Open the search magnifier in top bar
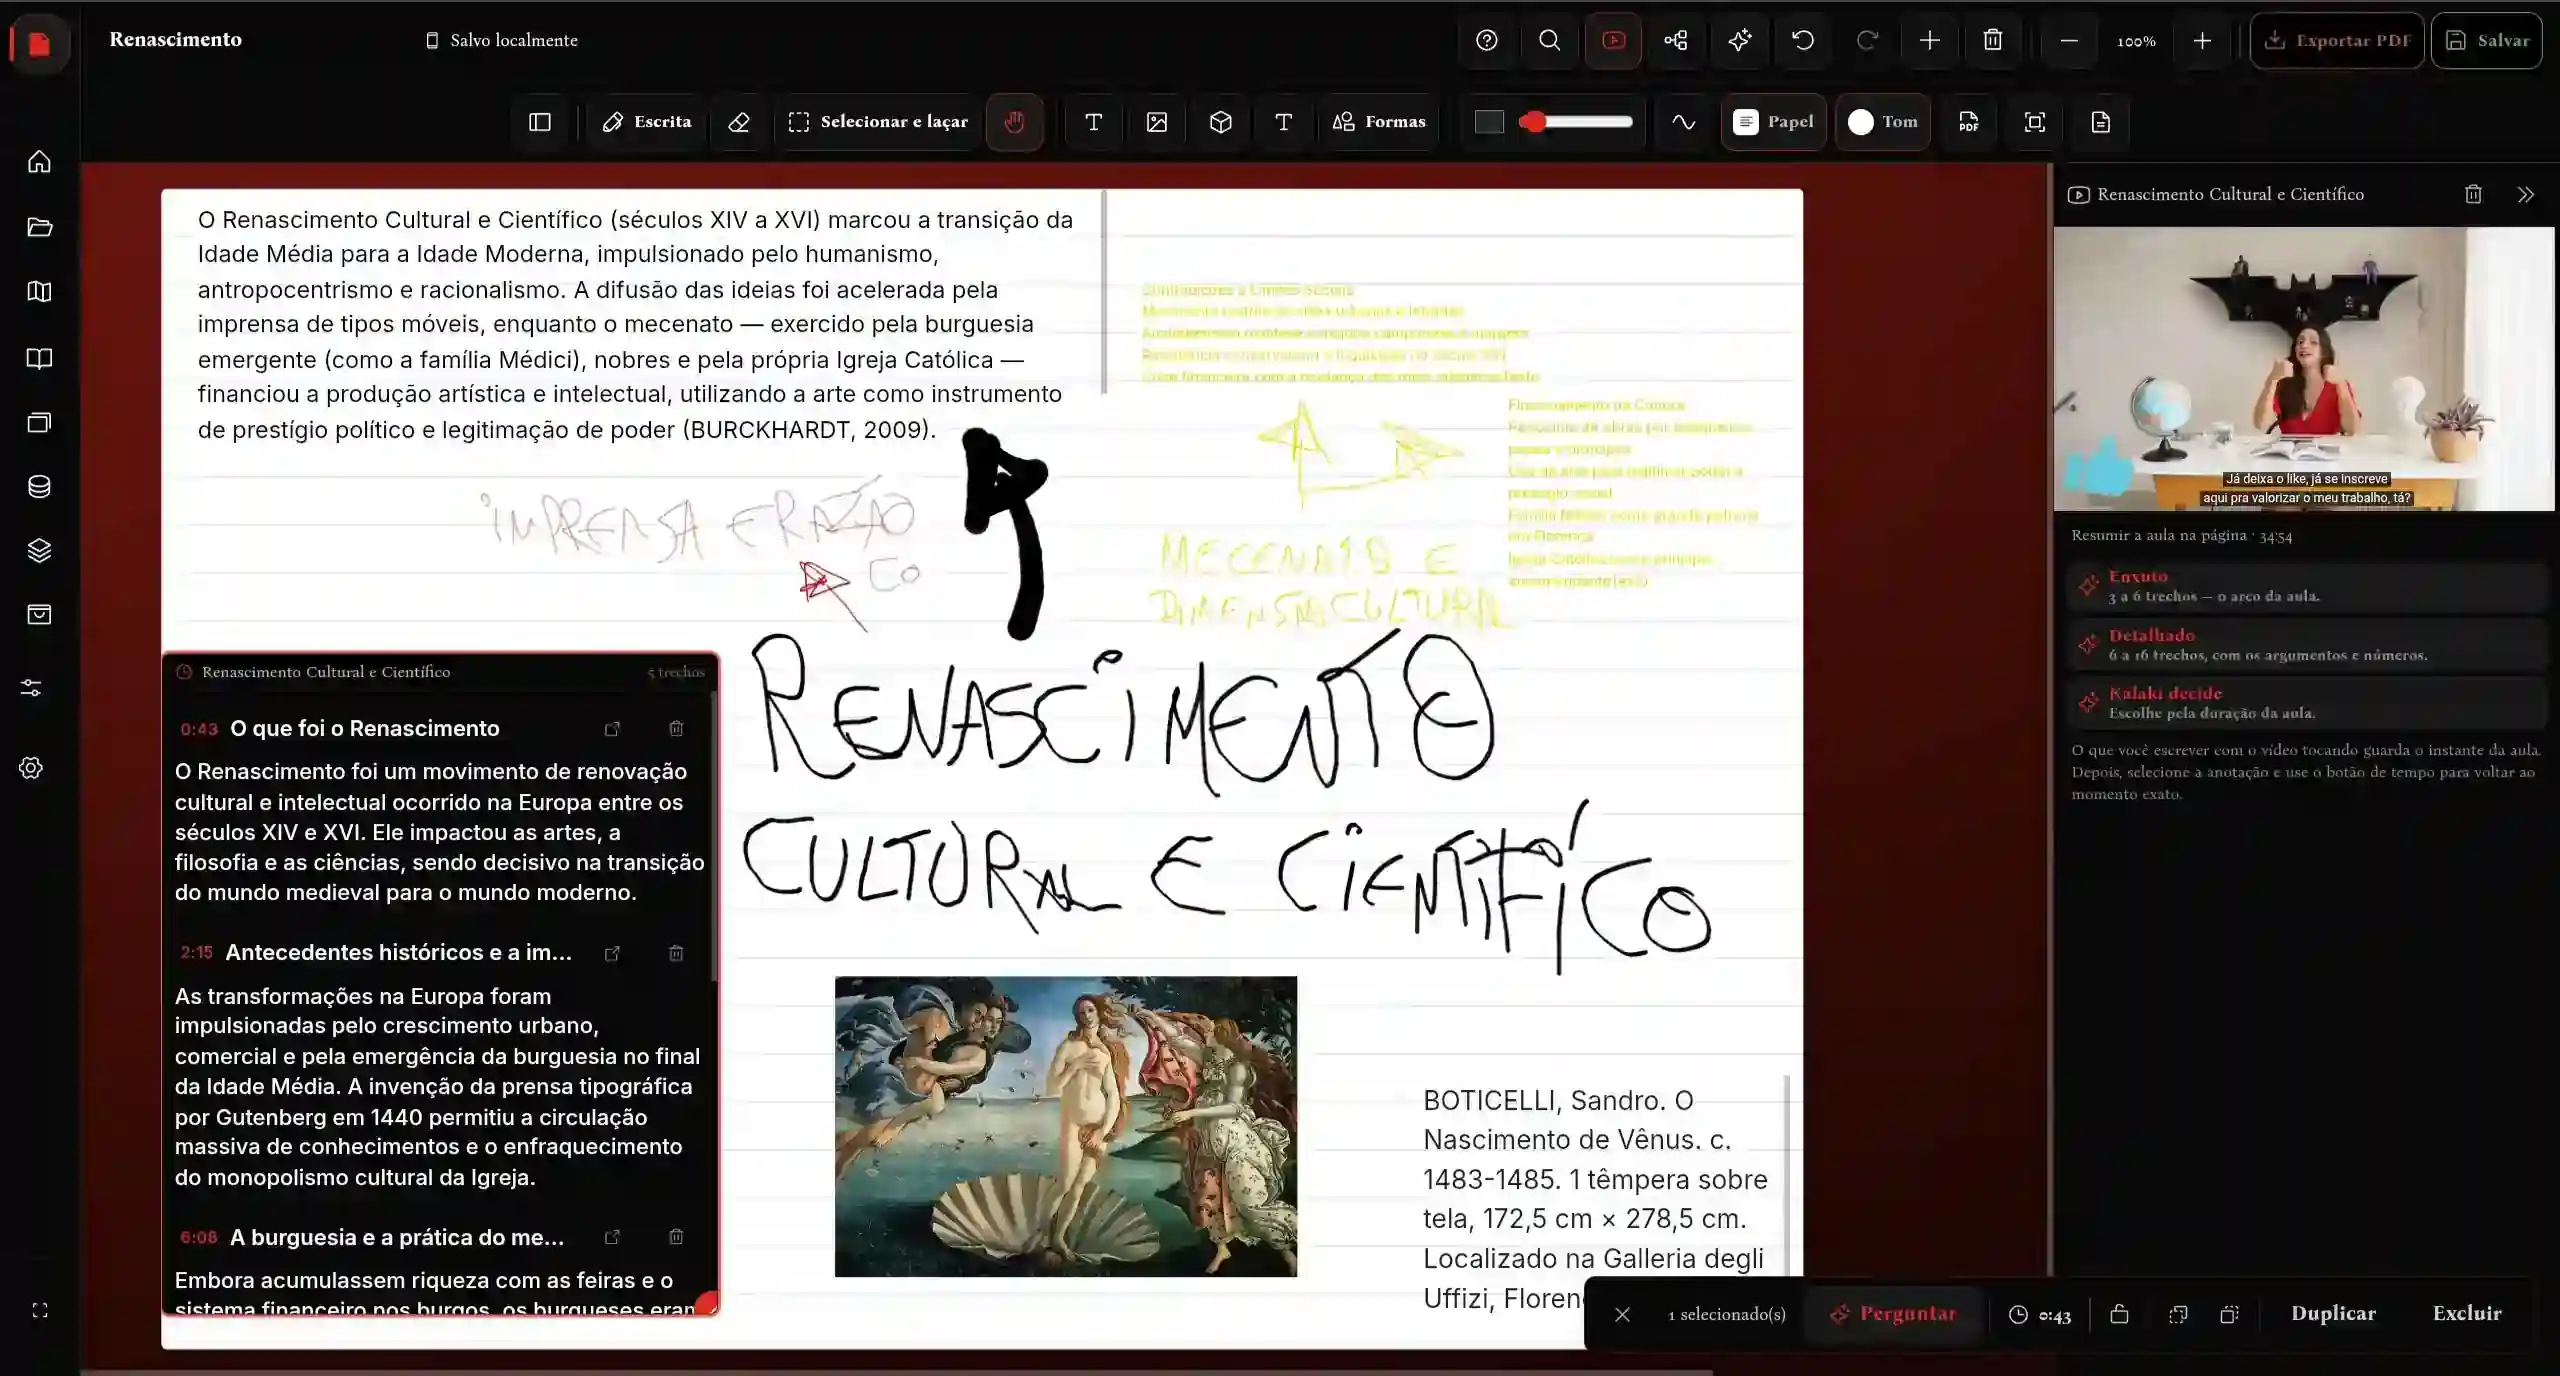 (1549, 40)
